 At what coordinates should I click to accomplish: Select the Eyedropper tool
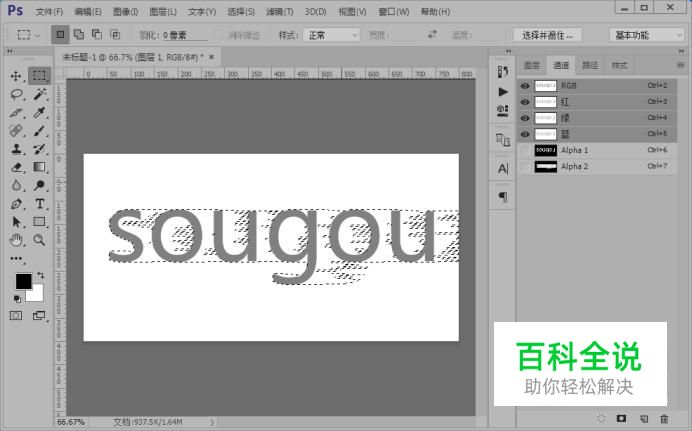pyautogui.click(x=39, y=112)
